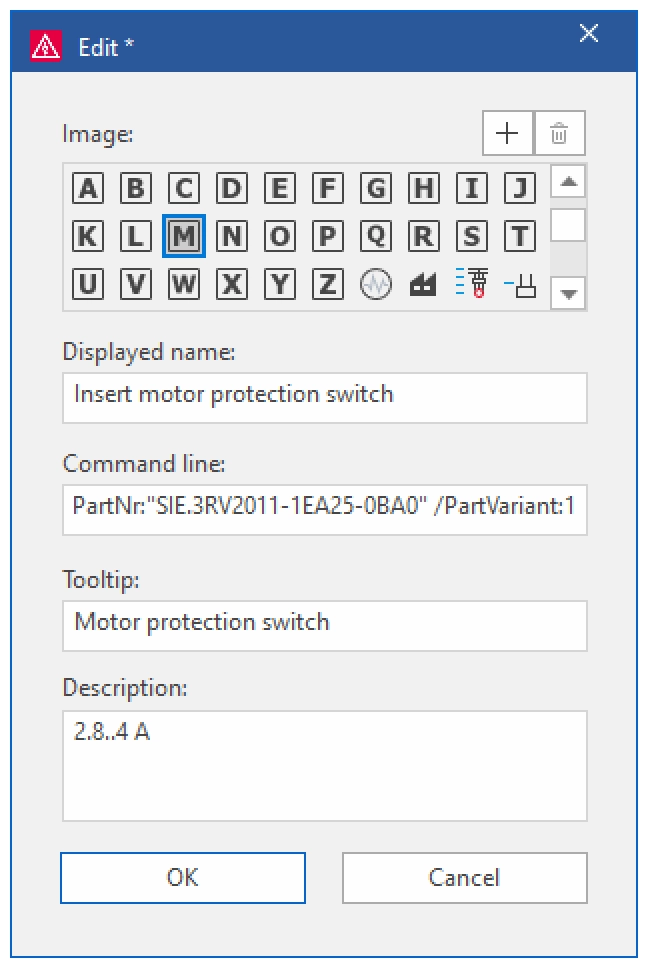Select the letter A image icon

[88, 188]
